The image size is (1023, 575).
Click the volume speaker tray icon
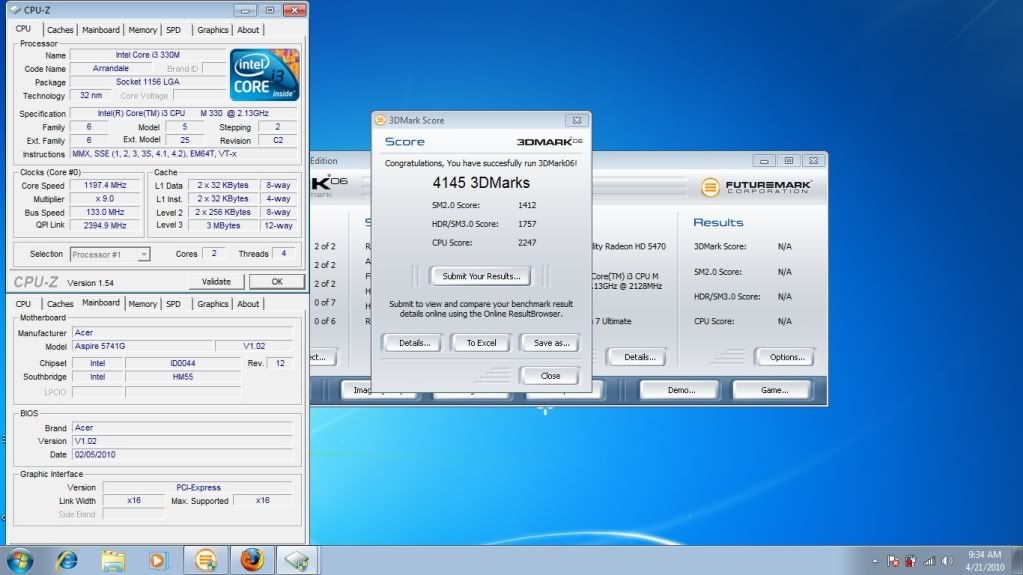coord(947,561)
